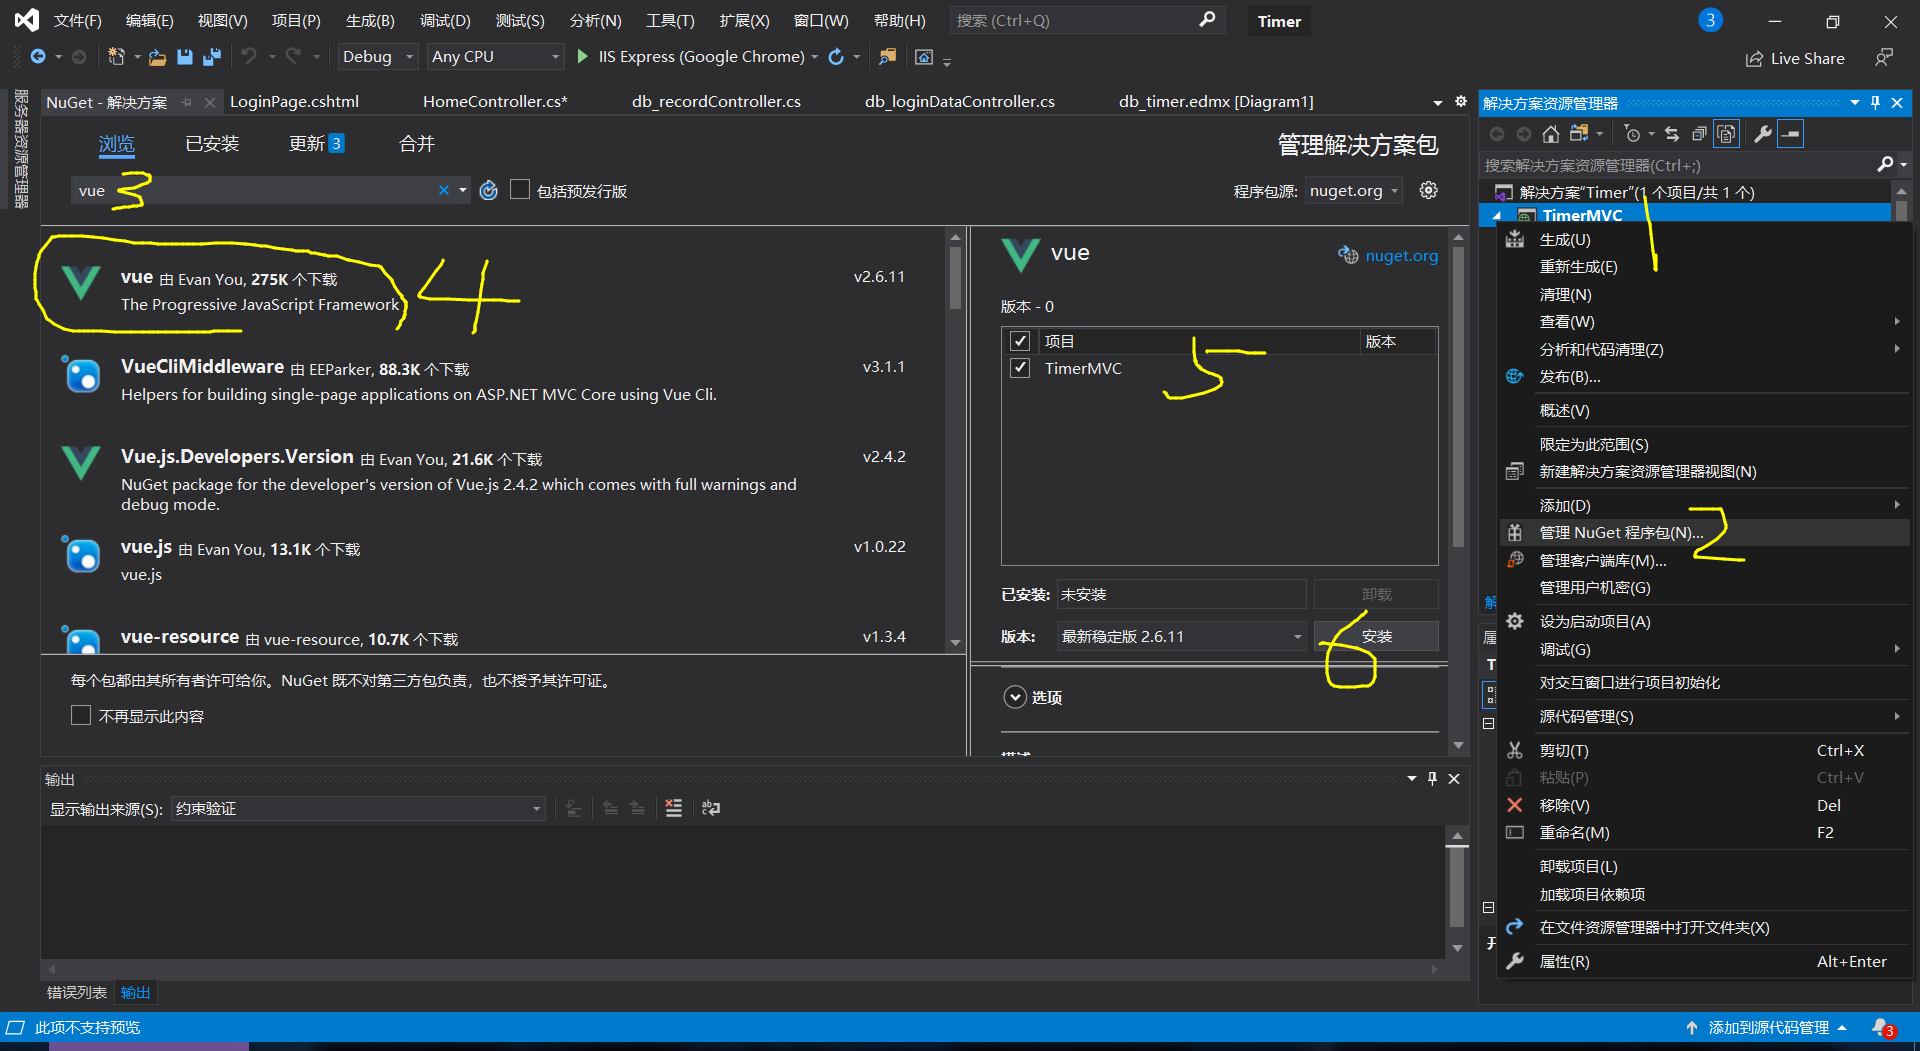Click the Visual Studio quick search box
1920x1051 pixels.
tap(1086, 20)
